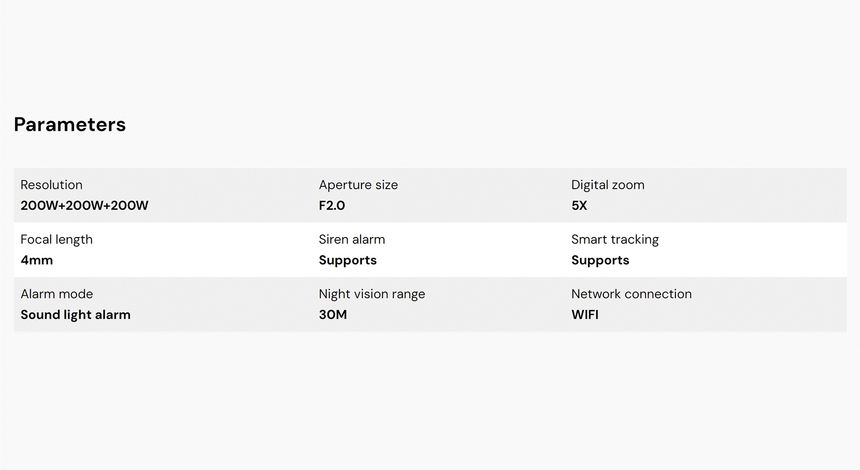Click Supports value under Siren alarm
This screenshot has width=860, height=470.
(x=348, y=261)
